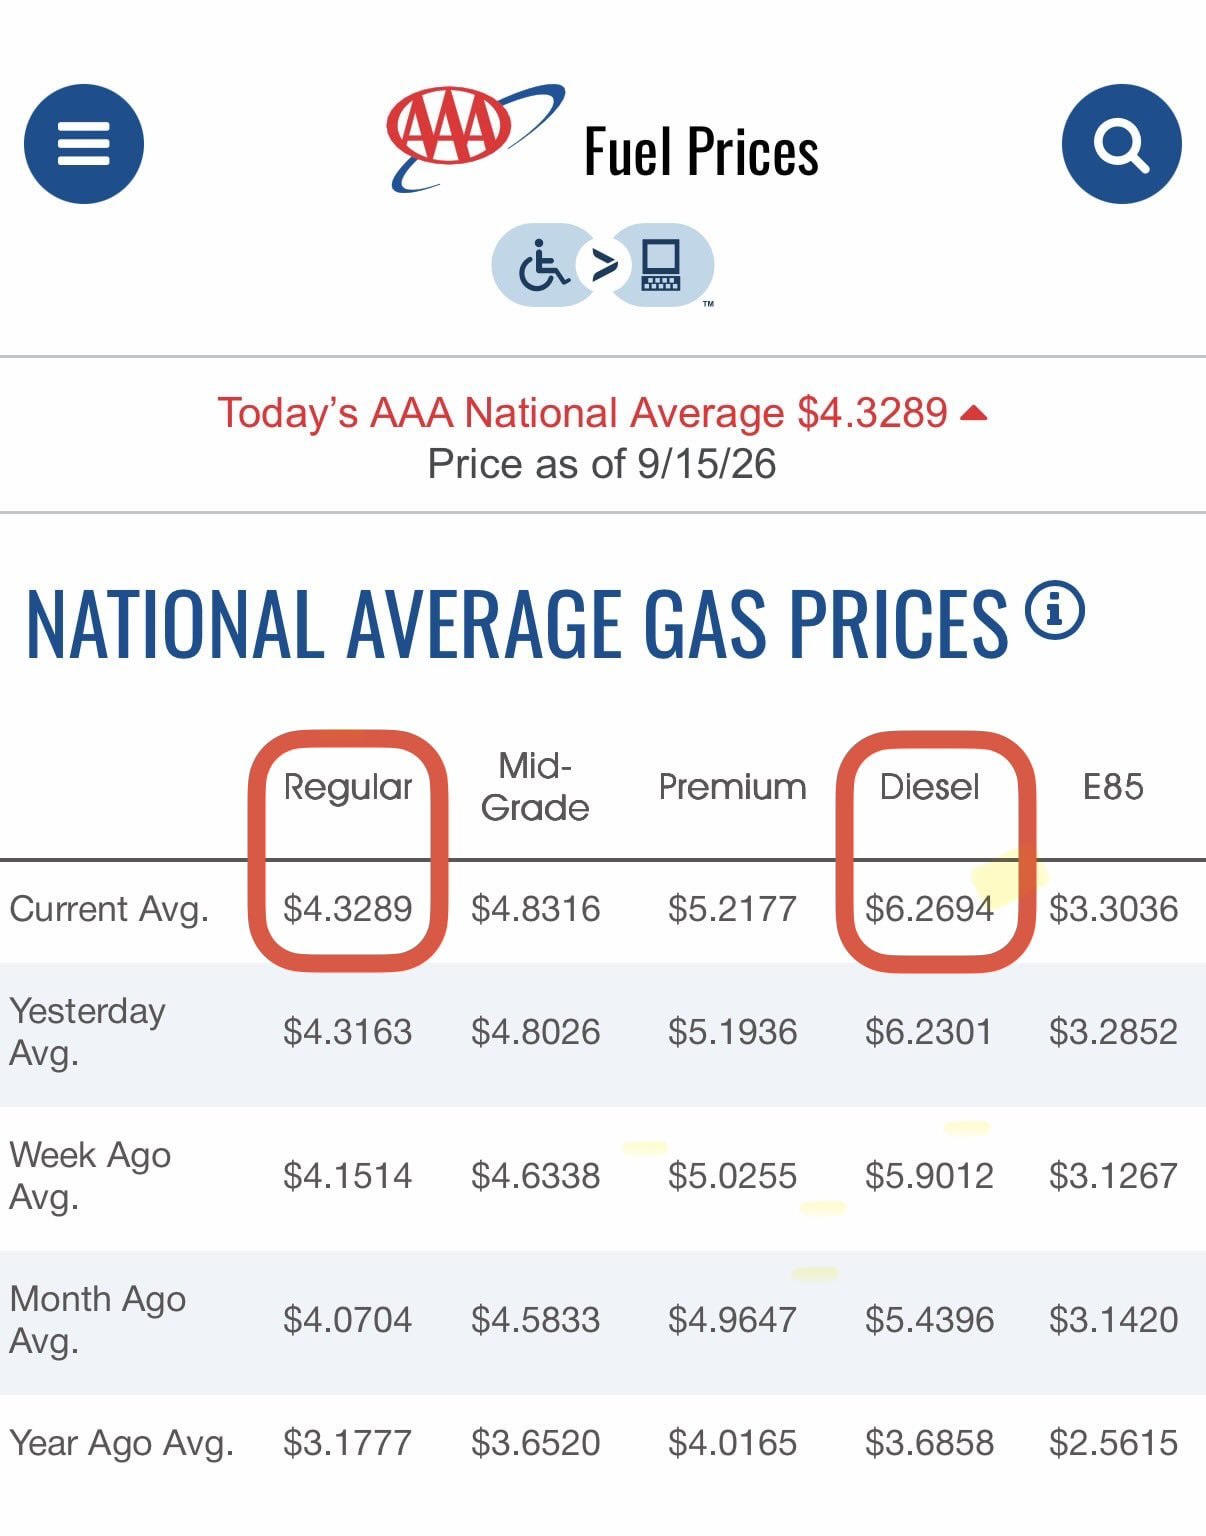Select the Regular column header
Viewport: 1206px width, 1536px height.
coord(348,787)
